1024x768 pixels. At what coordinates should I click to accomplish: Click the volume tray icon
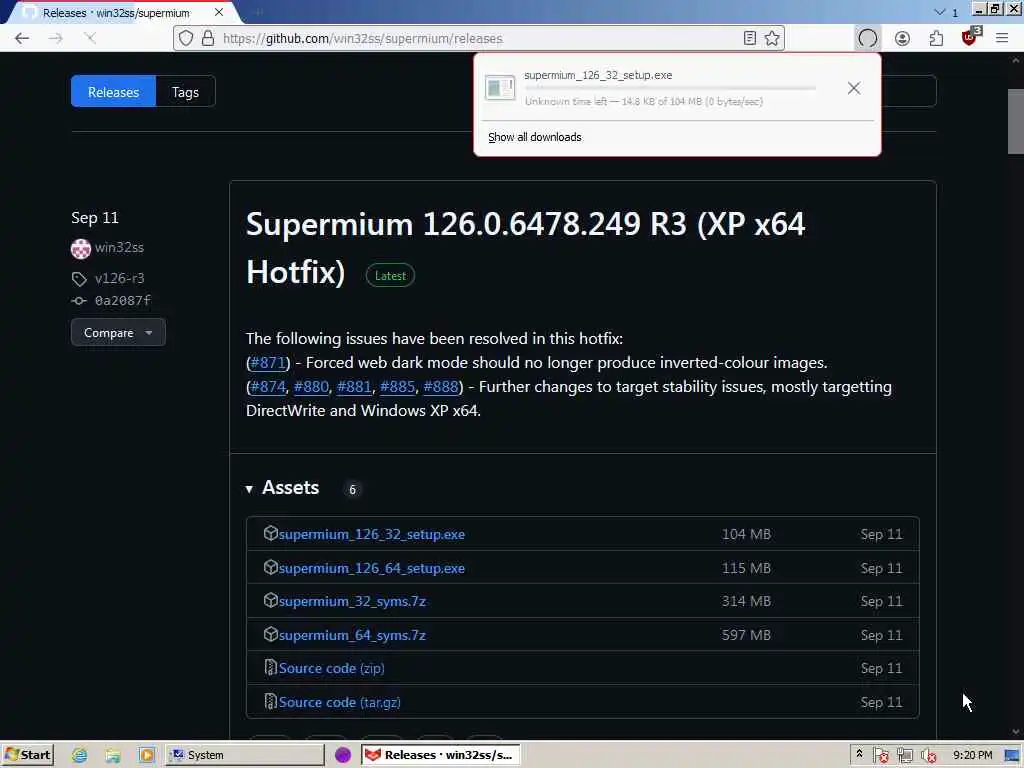coord(928,755)
